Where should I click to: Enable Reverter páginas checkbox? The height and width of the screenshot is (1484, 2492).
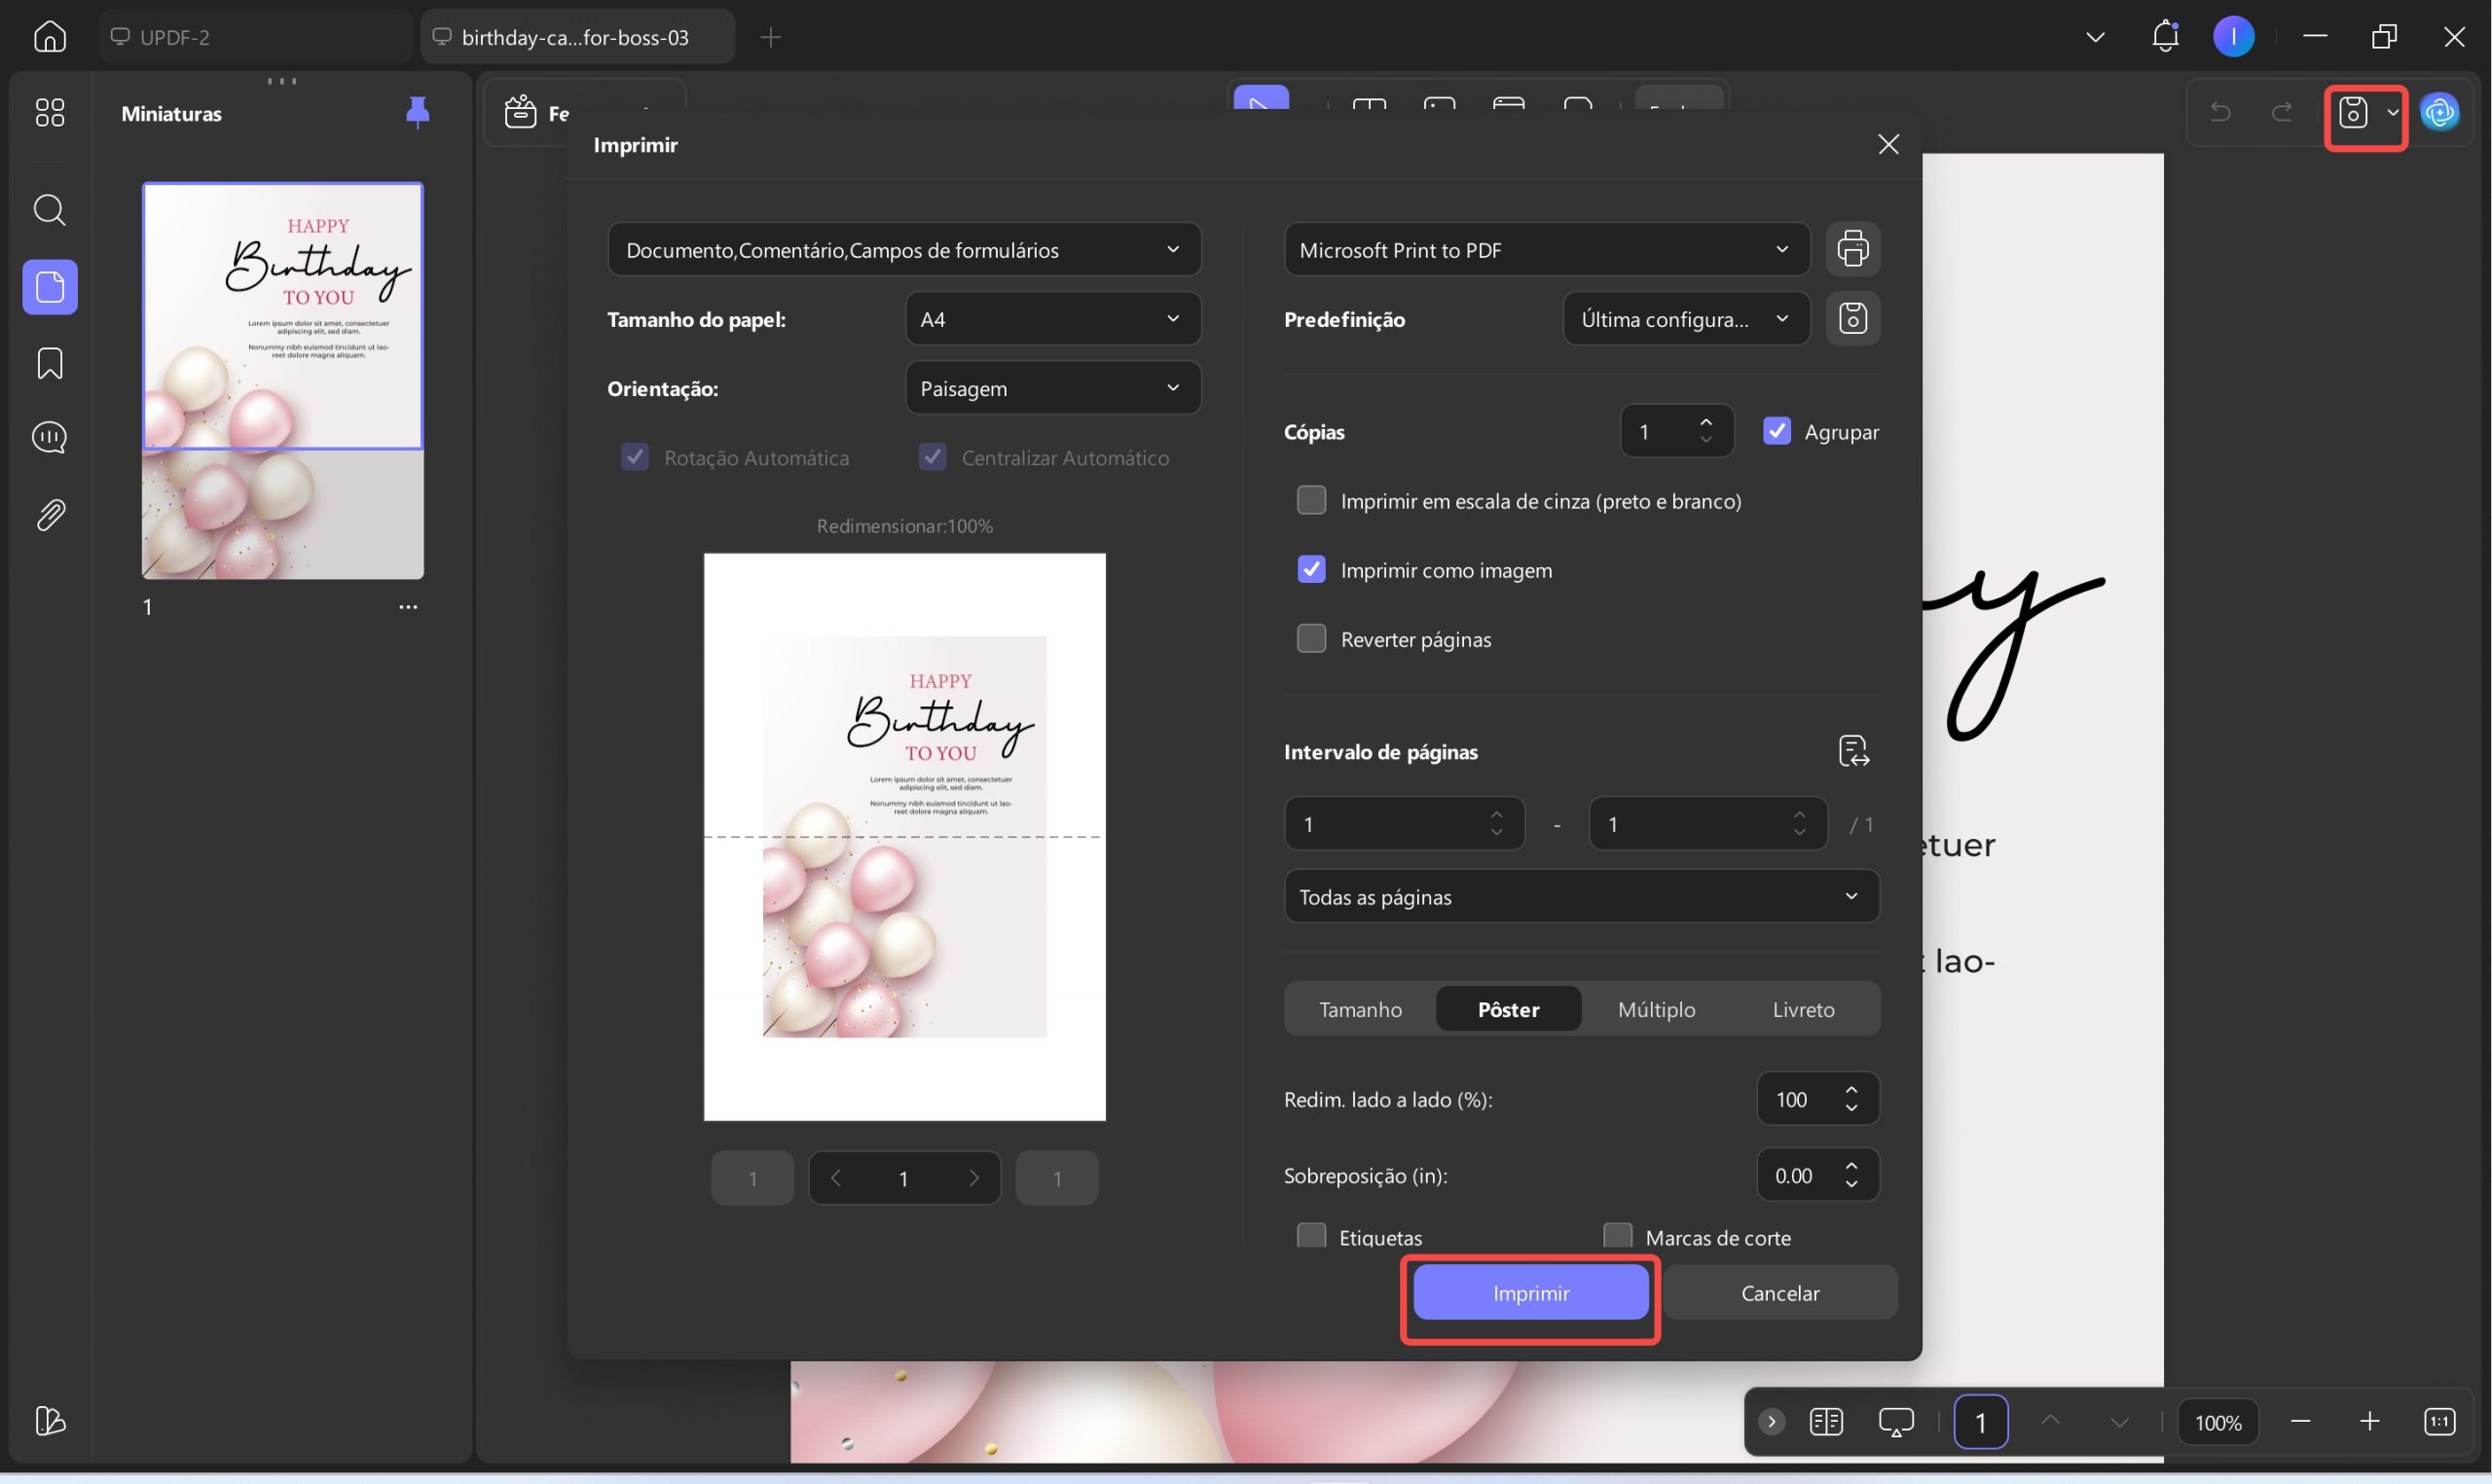[1311, 638]
